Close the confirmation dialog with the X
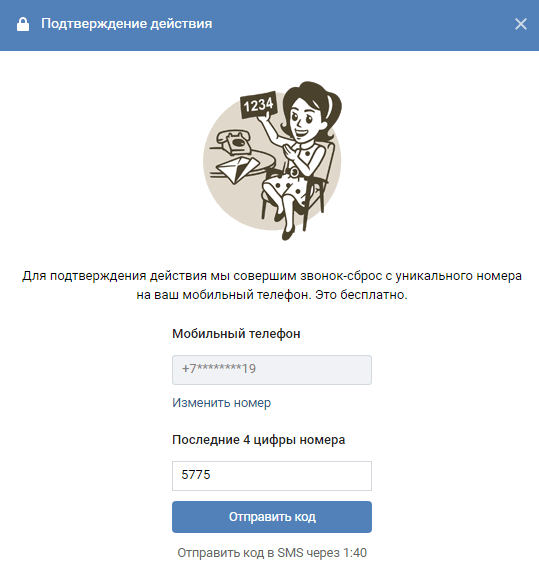The width and height of the screenshot is (539, 578). click(521, 24)
